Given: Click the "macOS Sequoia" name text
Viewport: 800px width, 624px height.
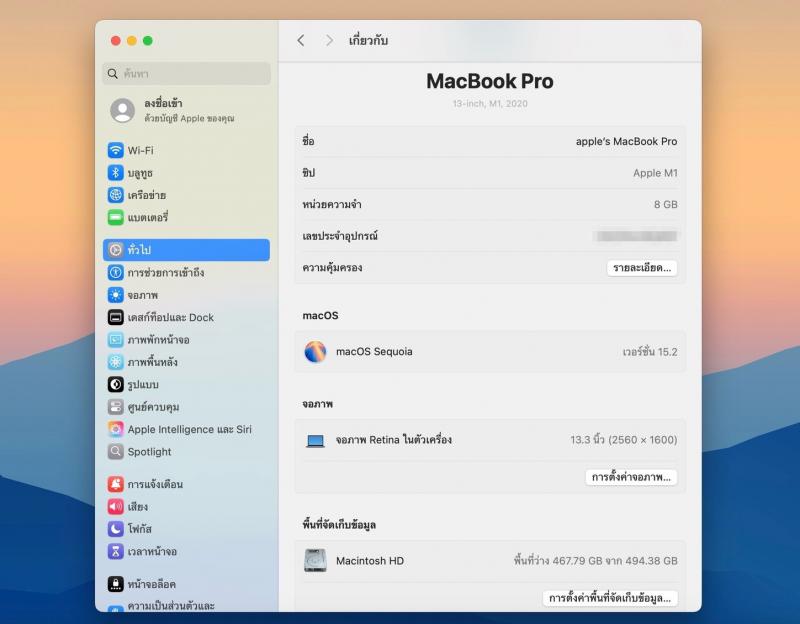Looking at the screenshot, I should pyautogui.click(x=374, y=352).
